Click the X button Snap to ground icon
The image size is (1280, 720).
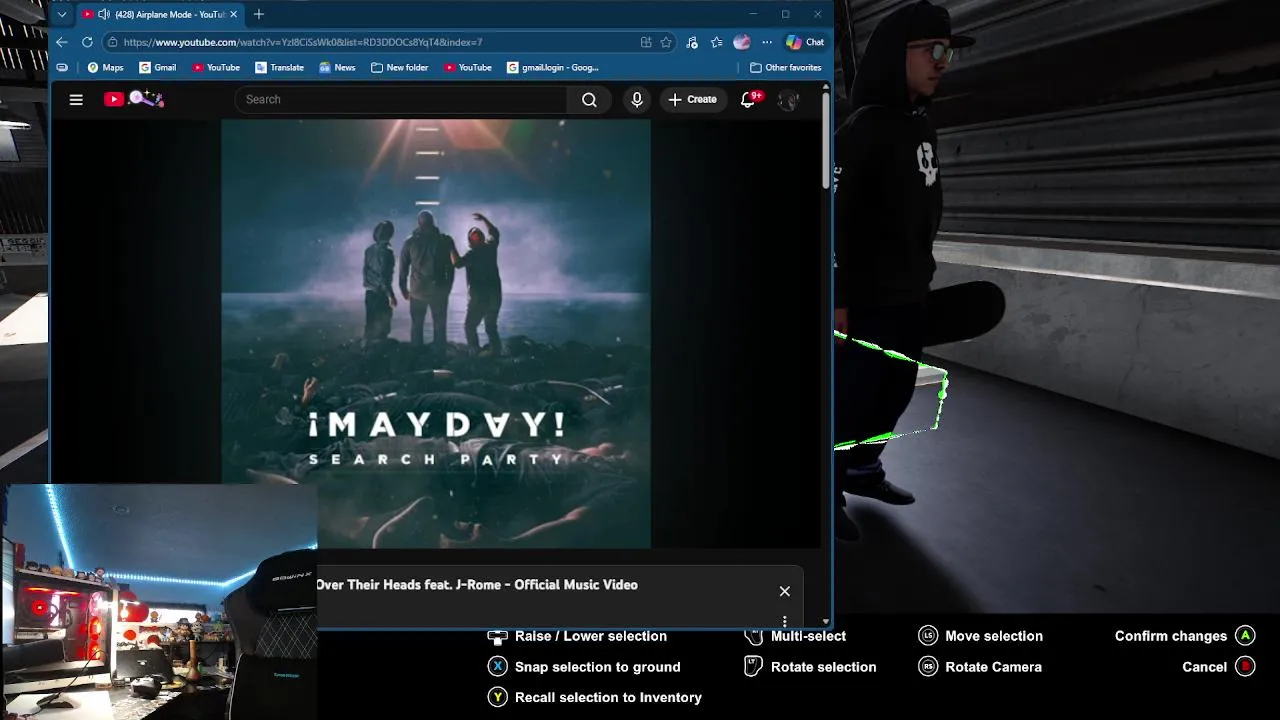point(497,666)
